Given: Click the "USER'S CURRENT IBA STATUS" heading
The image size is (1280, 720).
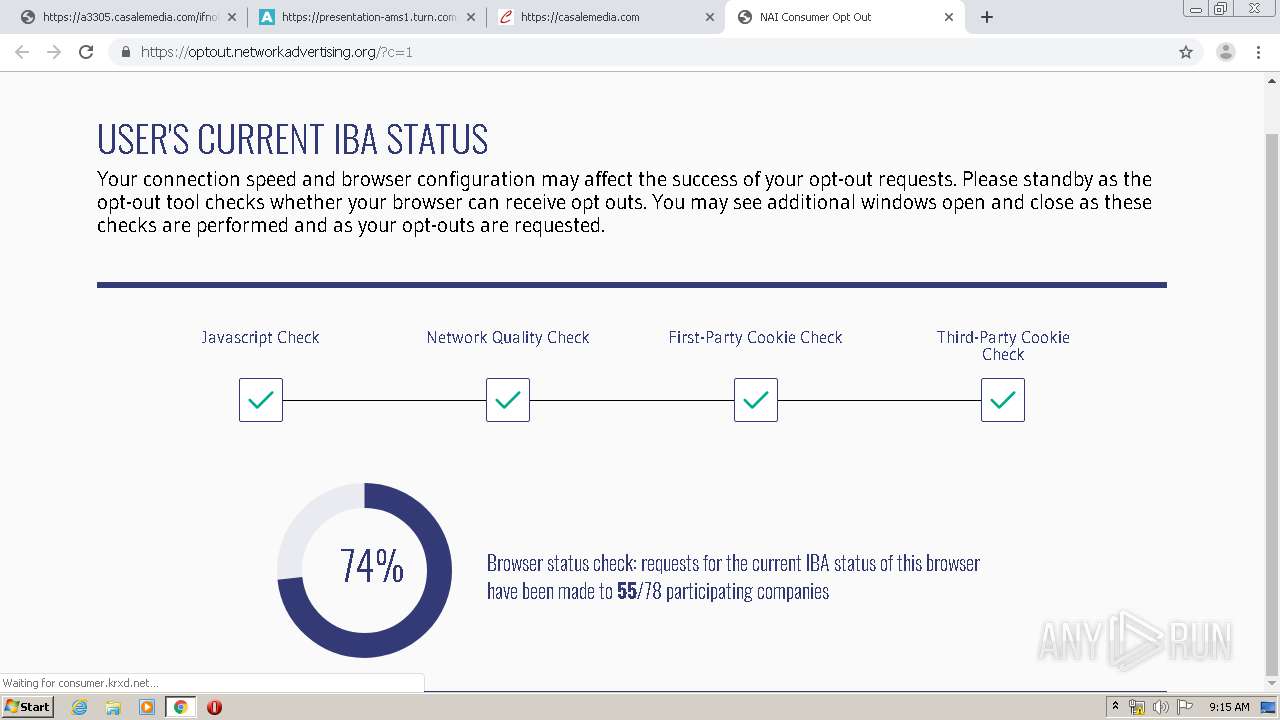Looking at the screenshot, I should pos(293,140).
